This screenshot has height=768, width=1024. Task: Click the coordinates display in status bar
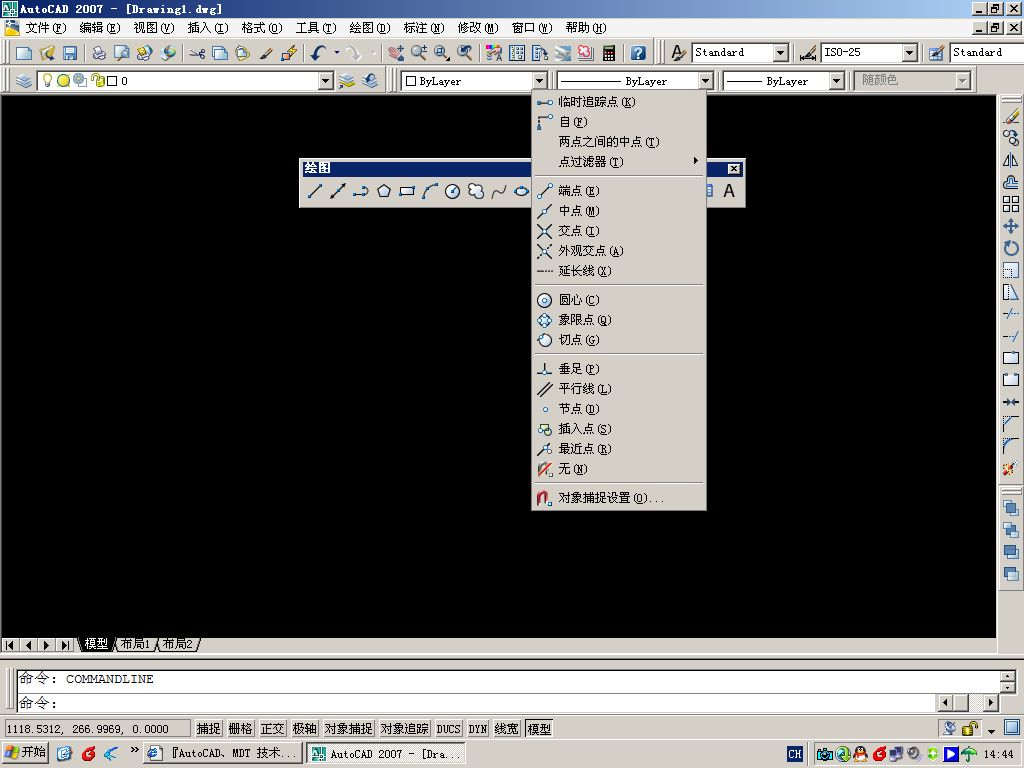coord(97,728)
